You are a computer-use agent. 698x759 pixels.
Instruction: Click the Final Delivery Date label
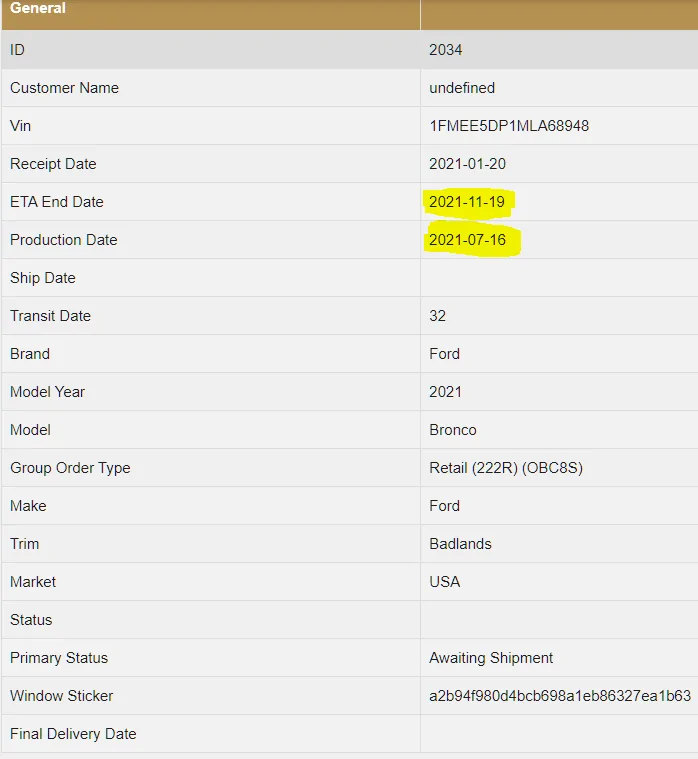pos(73,734)
